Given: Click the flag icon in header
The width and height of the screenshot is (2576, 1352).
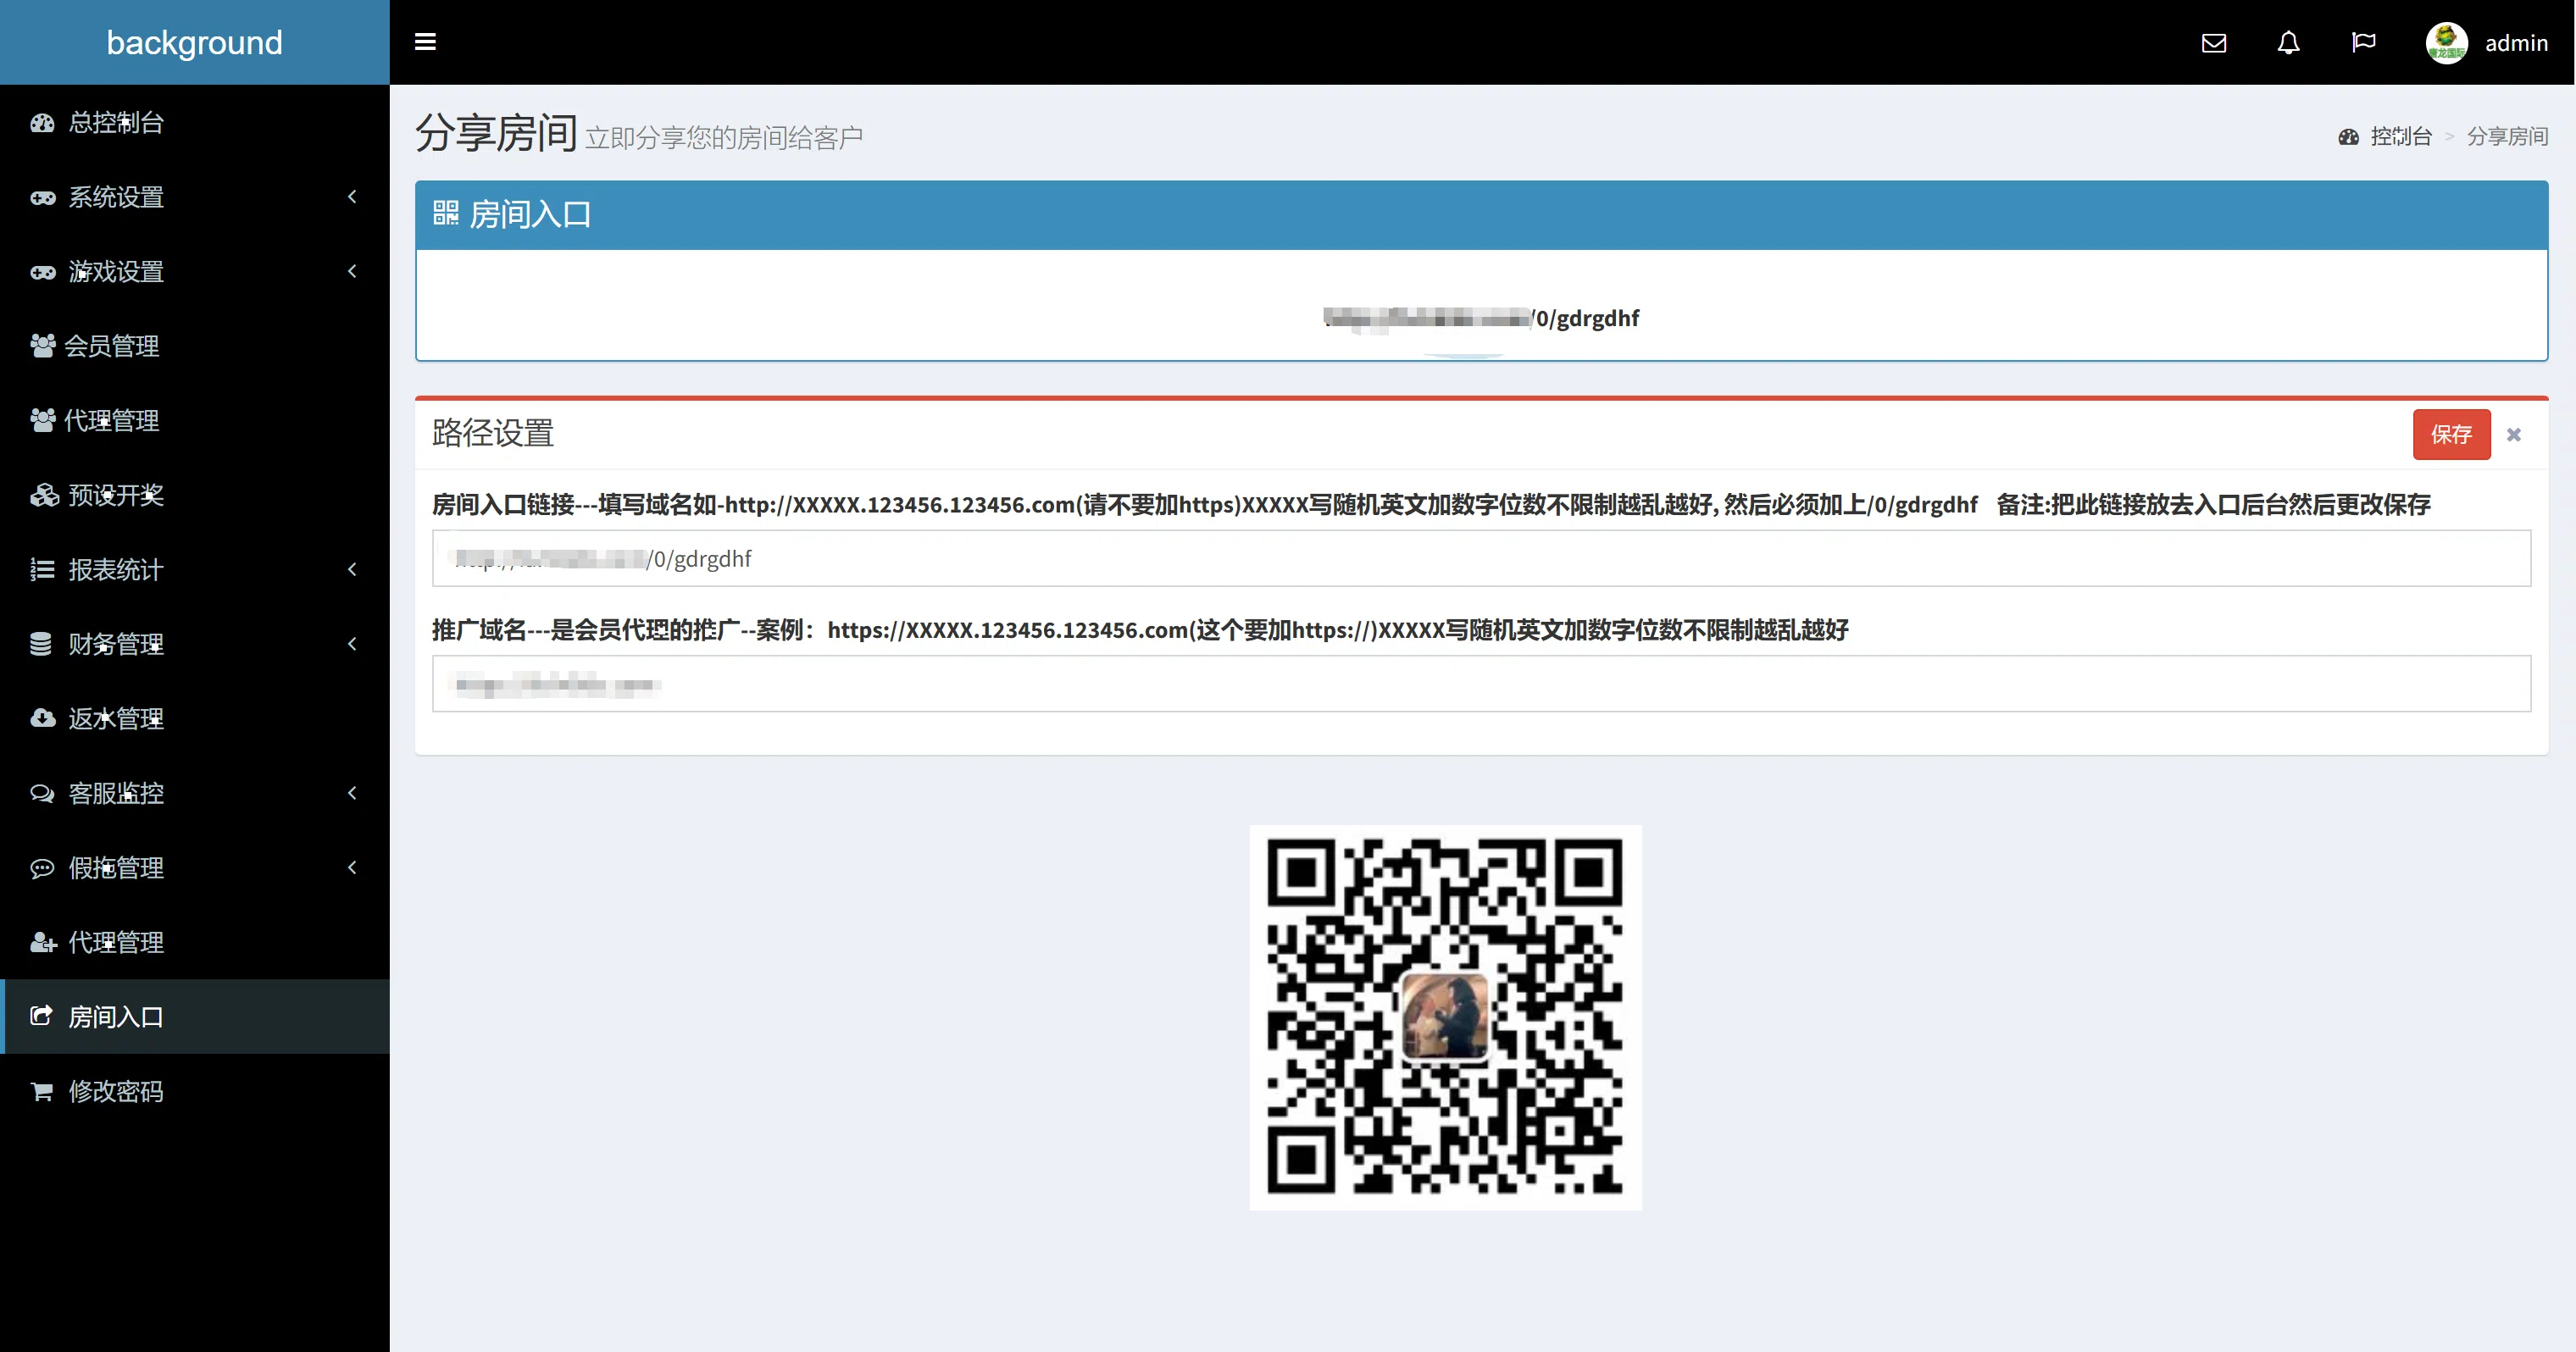Looking at the screenshot, I should point(2364,42).
